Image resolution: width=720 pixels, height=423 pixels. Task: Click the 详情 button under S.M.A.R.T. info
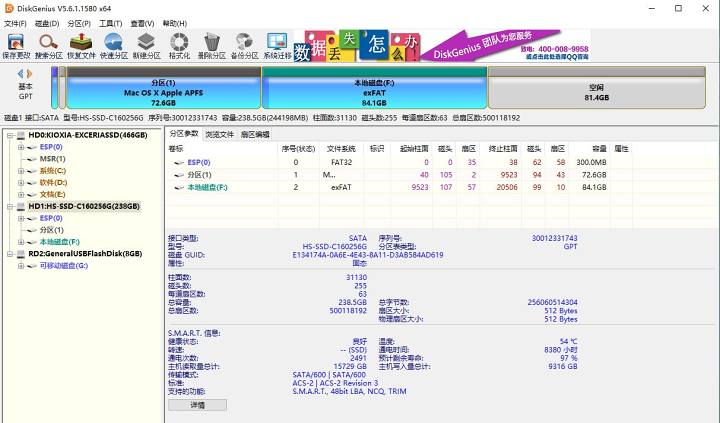coord(197,406)
